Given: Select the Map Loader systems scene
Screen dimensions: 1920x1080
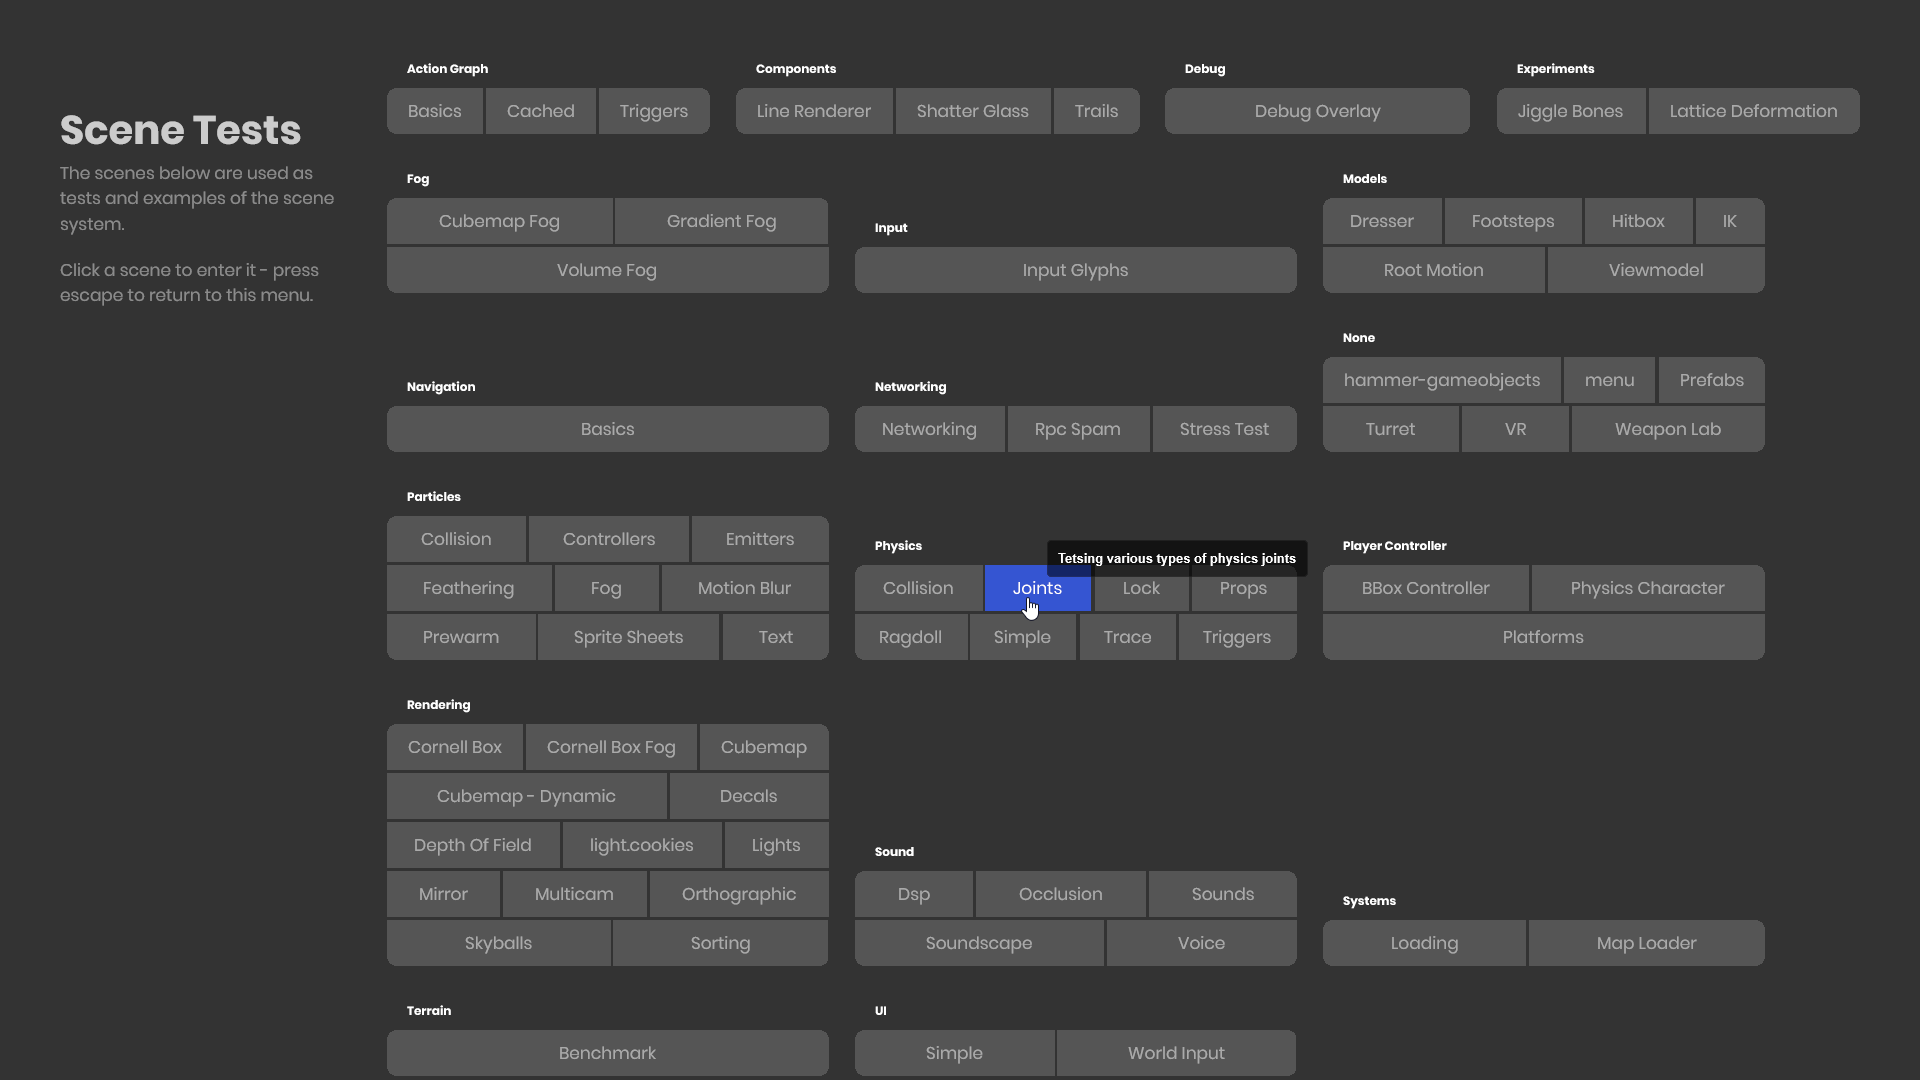Looking at the screenshot, I should [x=1645, y=943].
